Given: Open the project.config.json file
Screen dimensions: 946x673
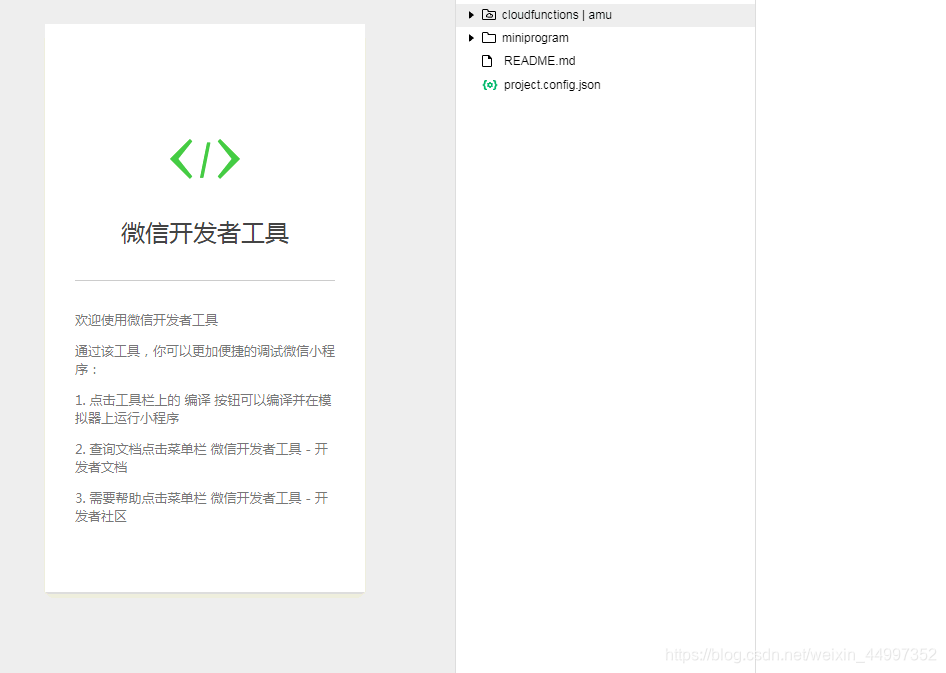Looking at the screenshot, I should point(552,85).
